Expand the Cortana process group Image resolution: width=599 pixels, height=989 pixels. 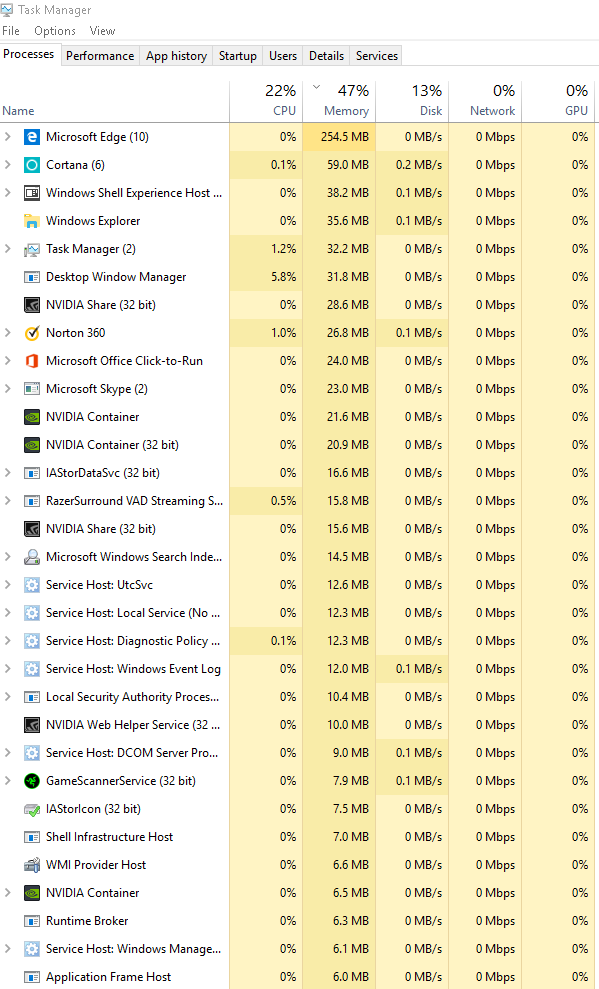click(9, 164)
